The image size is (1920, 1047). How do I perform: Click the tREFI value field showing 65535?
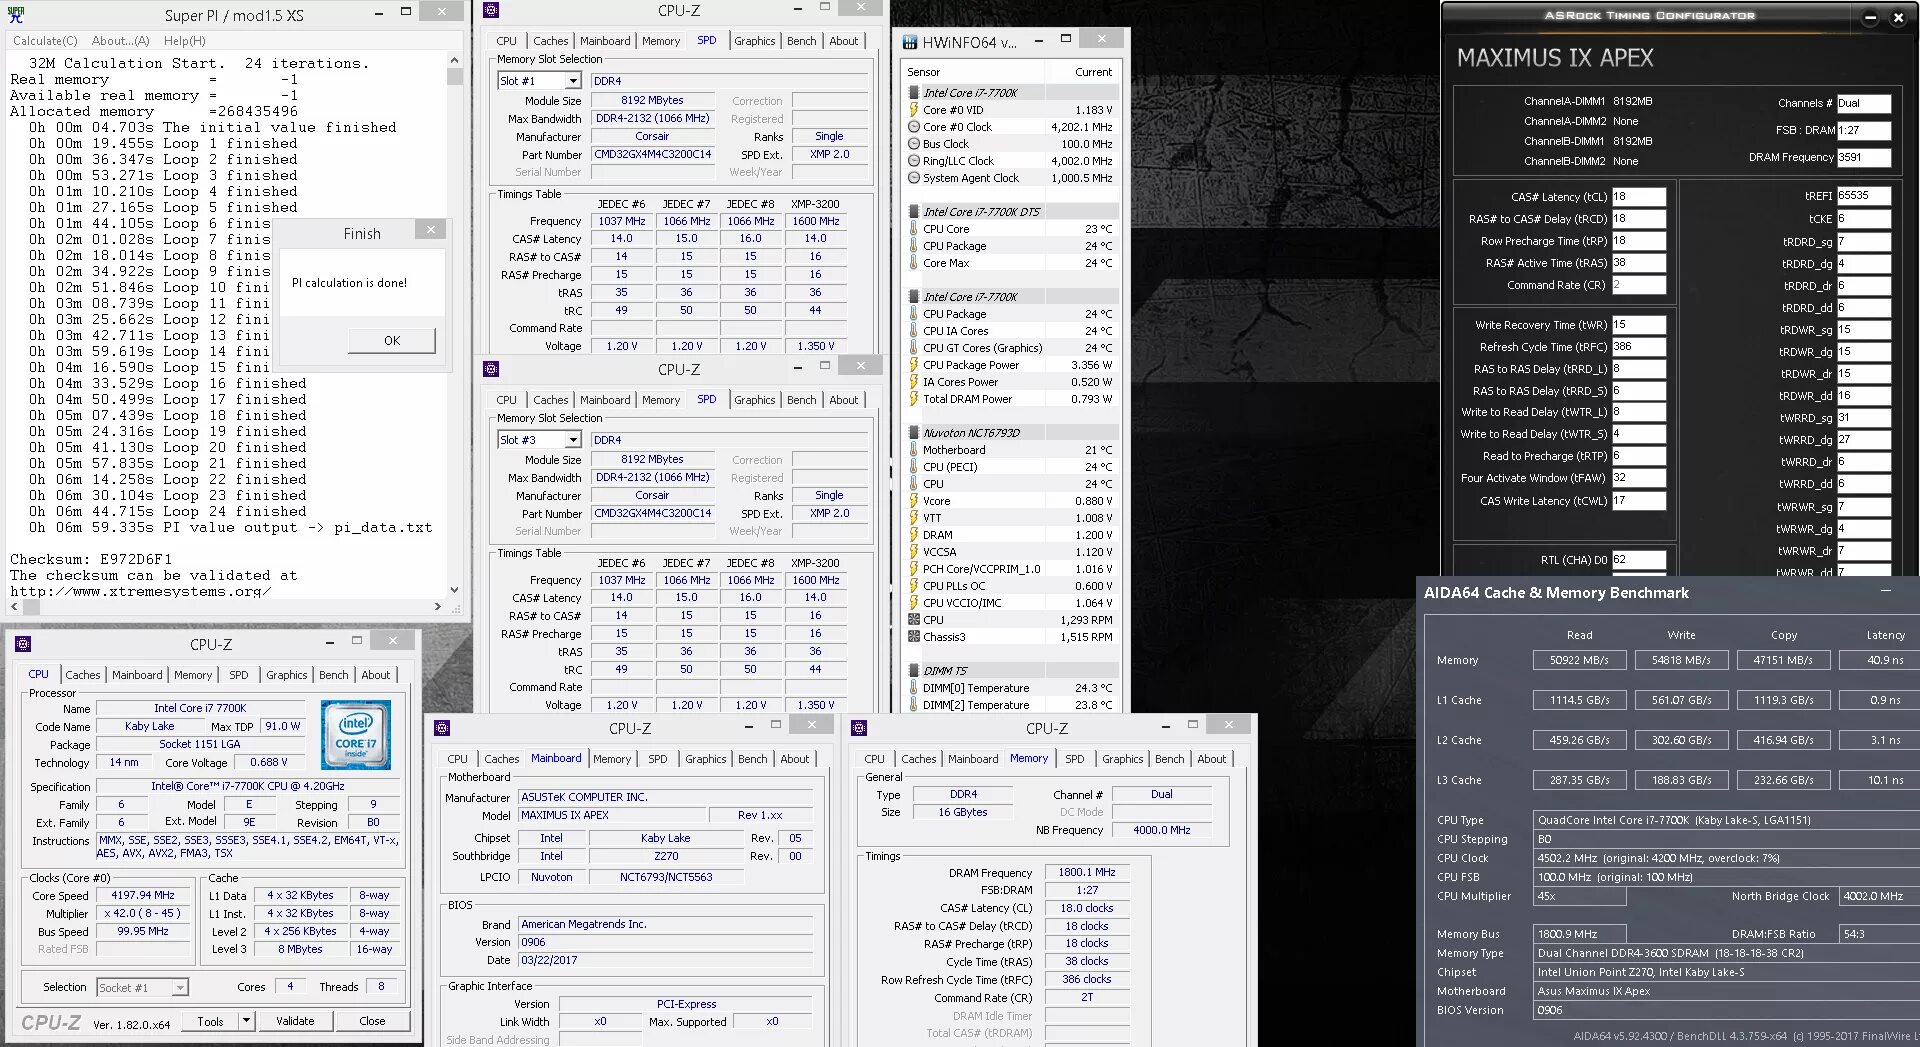(x=1863, y=196)
